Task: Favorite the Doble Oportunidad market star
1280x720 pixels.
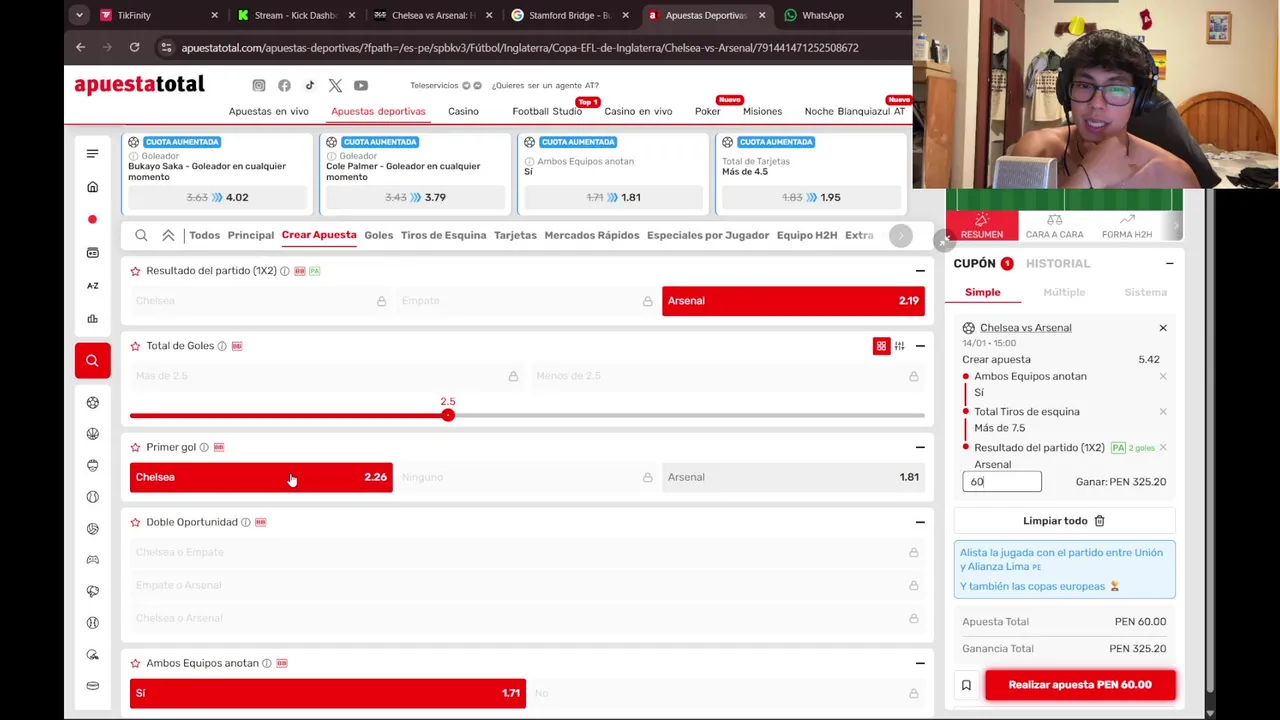Action: (135, 522)
